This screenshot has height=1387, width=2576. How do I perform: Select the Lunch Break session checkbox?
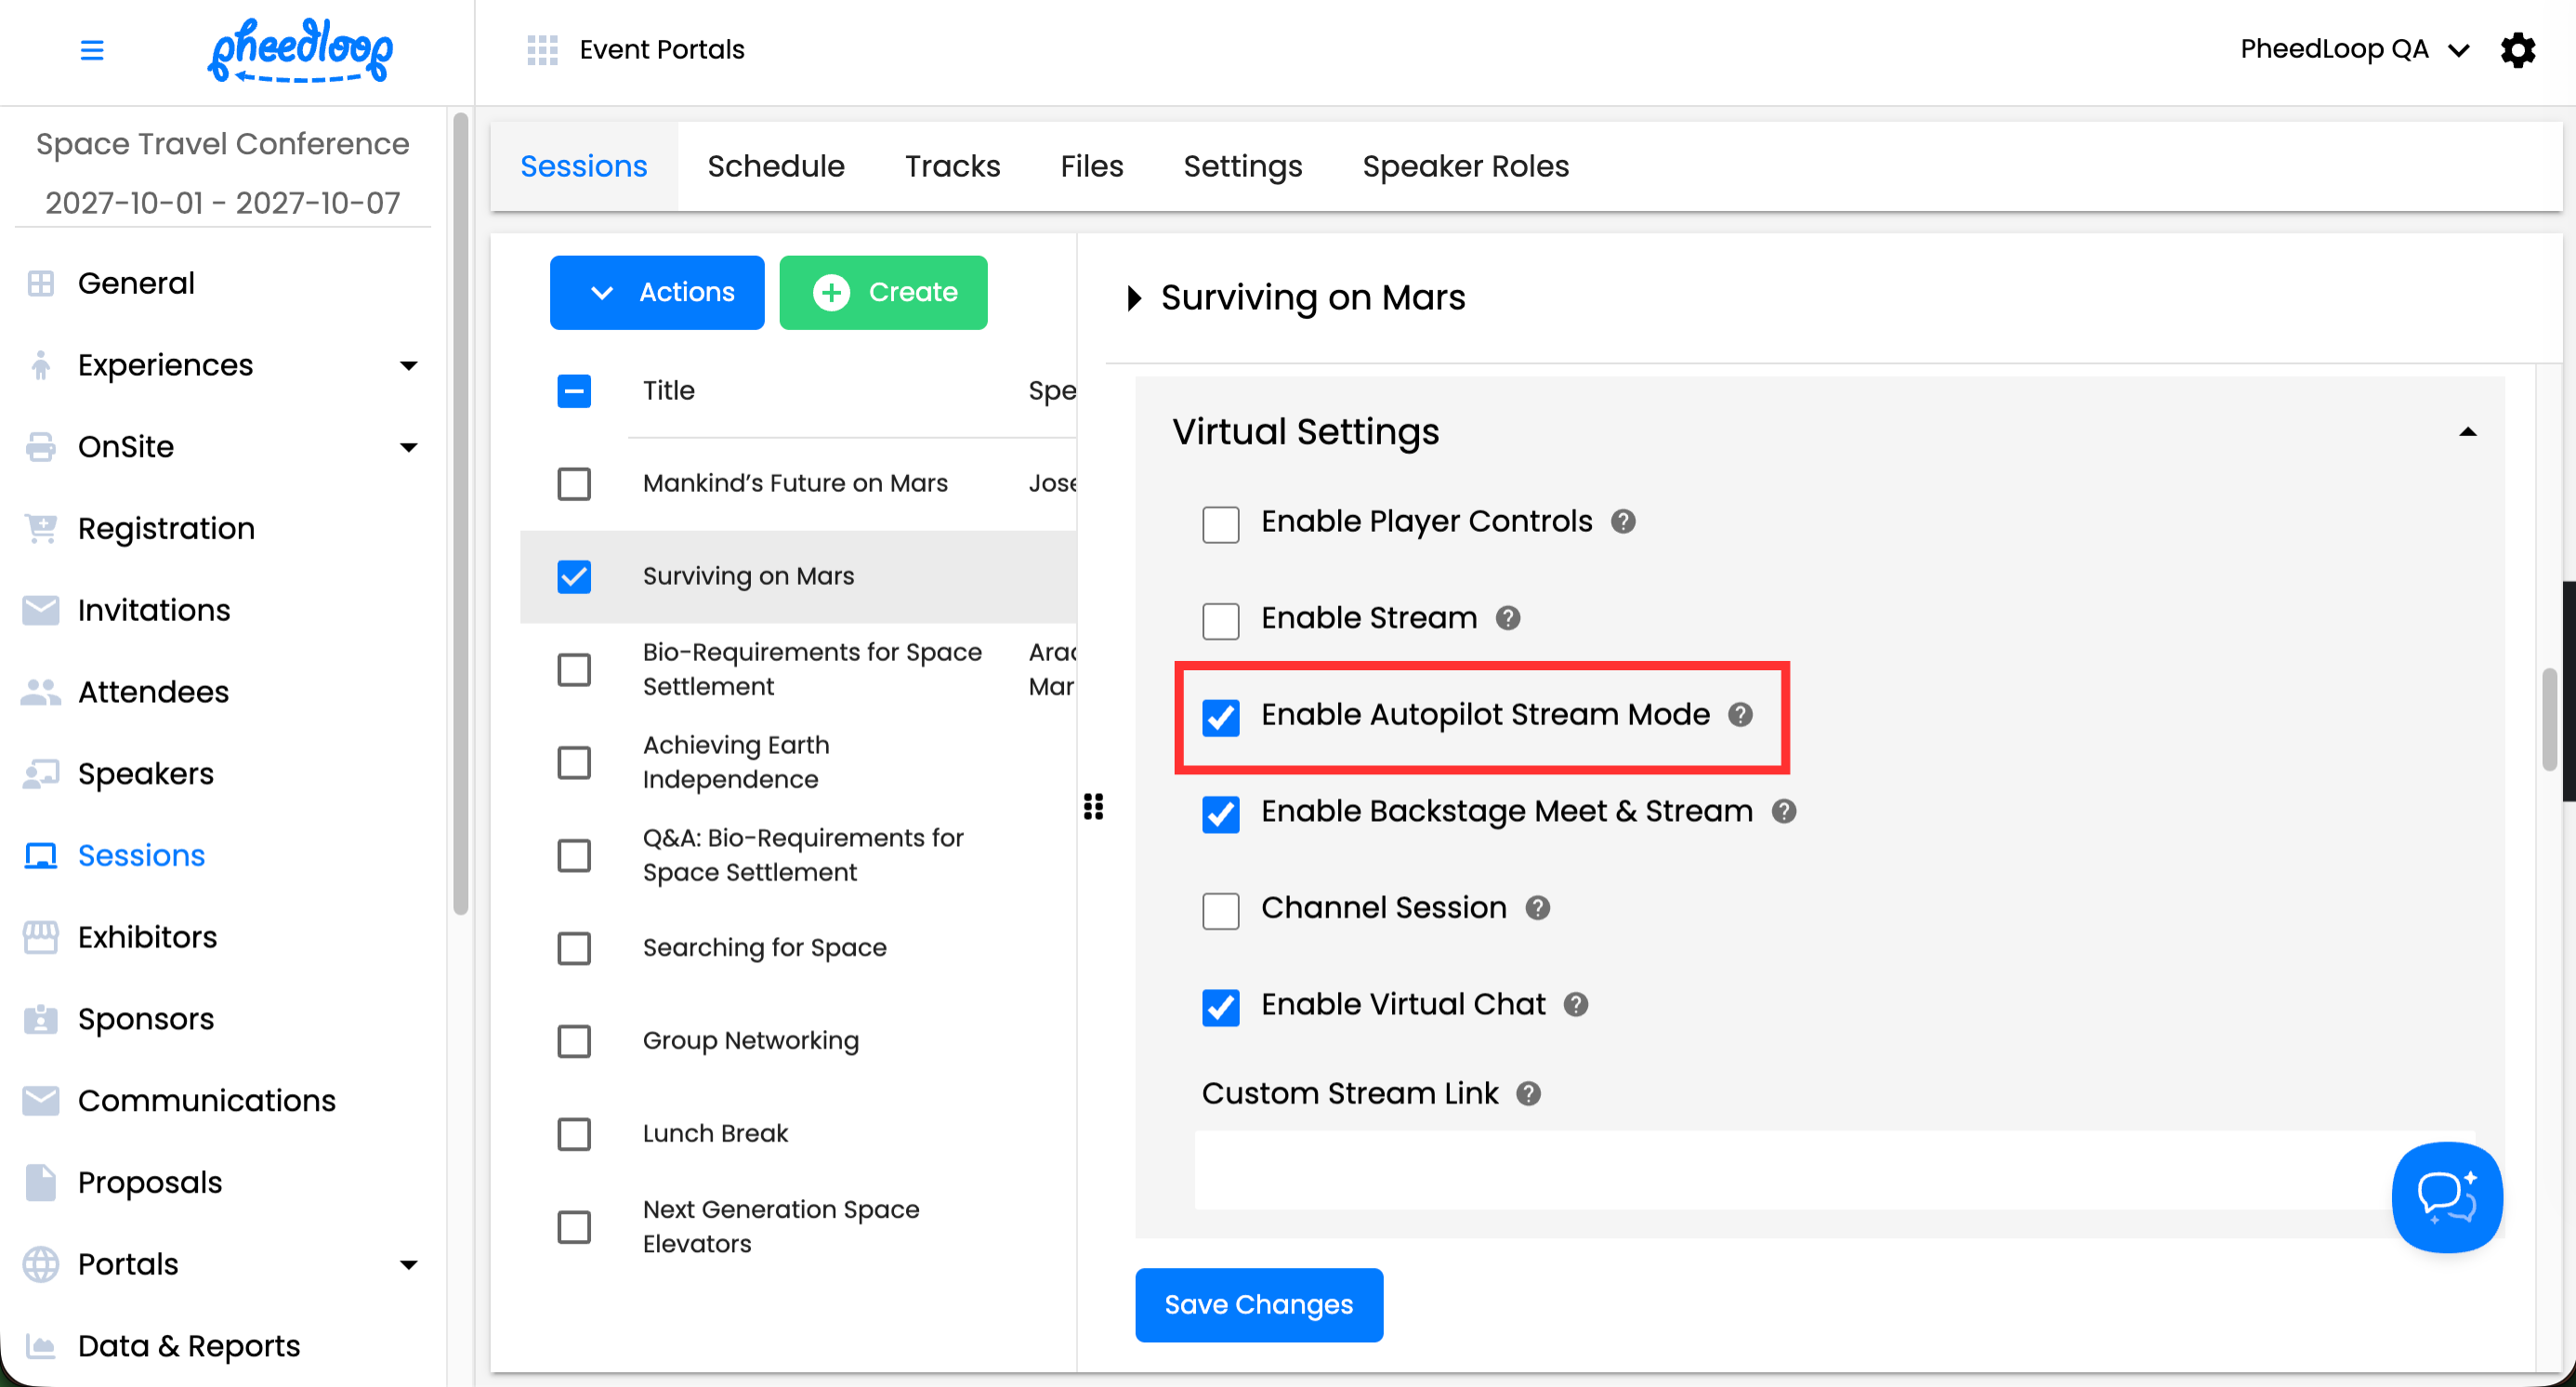point(574,1133)
